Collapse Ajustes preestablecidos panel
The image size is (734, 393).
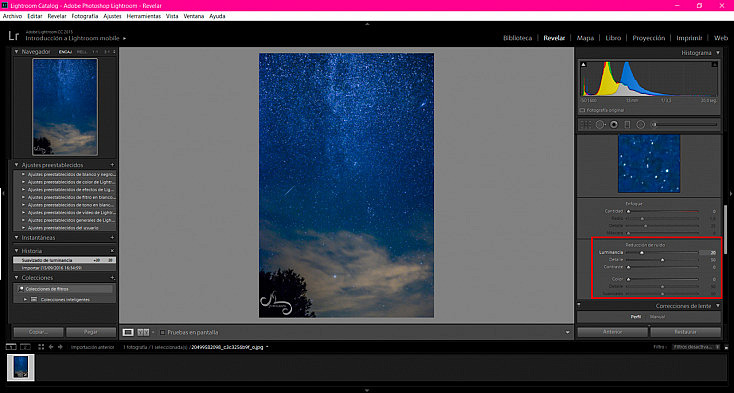point(16,165)
